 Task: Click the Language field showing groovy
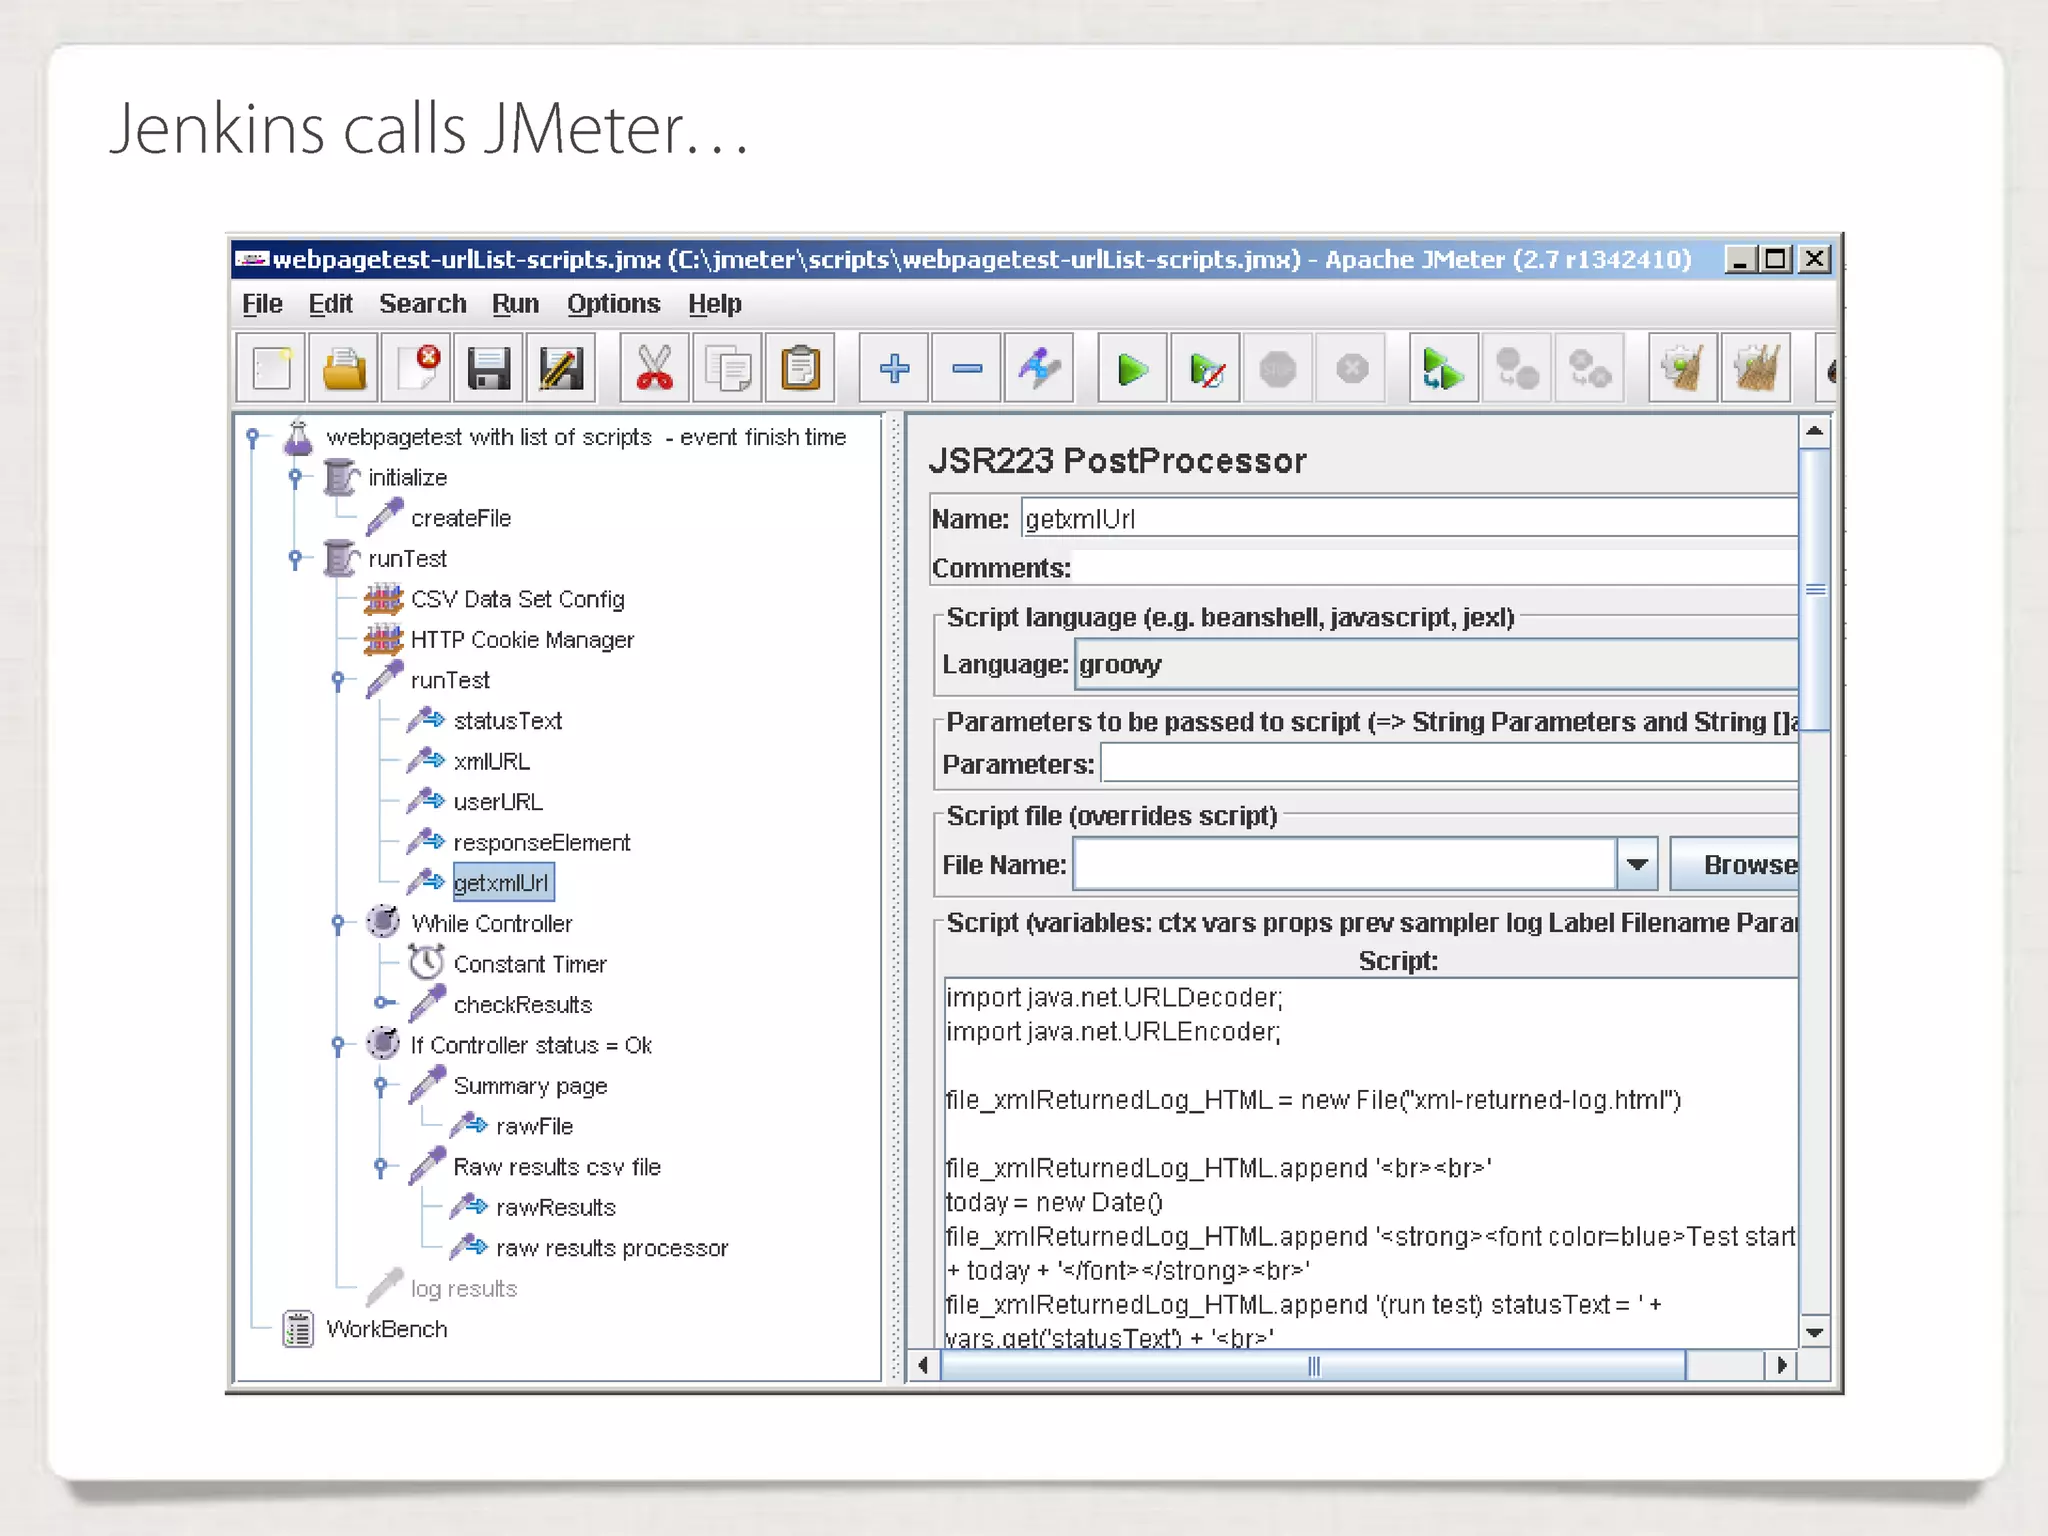1436,665
